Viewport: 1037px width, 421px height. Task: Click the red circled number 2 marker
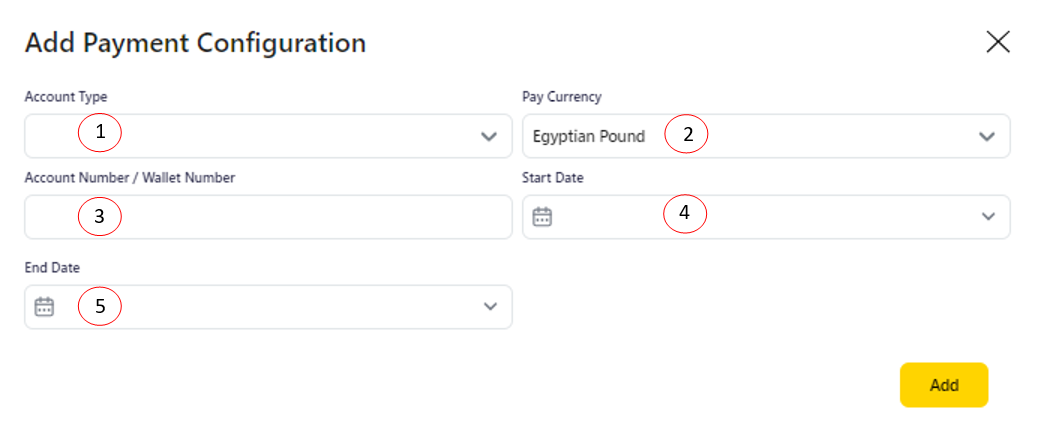[687, 134]
